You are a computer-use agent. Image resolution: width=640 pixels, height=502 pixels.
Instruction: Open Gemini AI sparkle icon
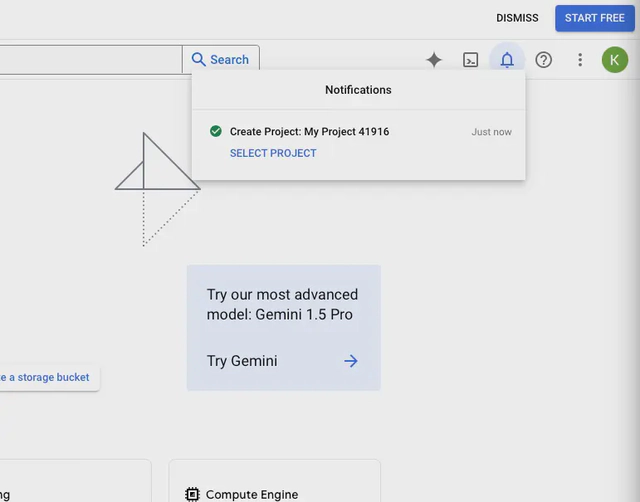point(434,60)
